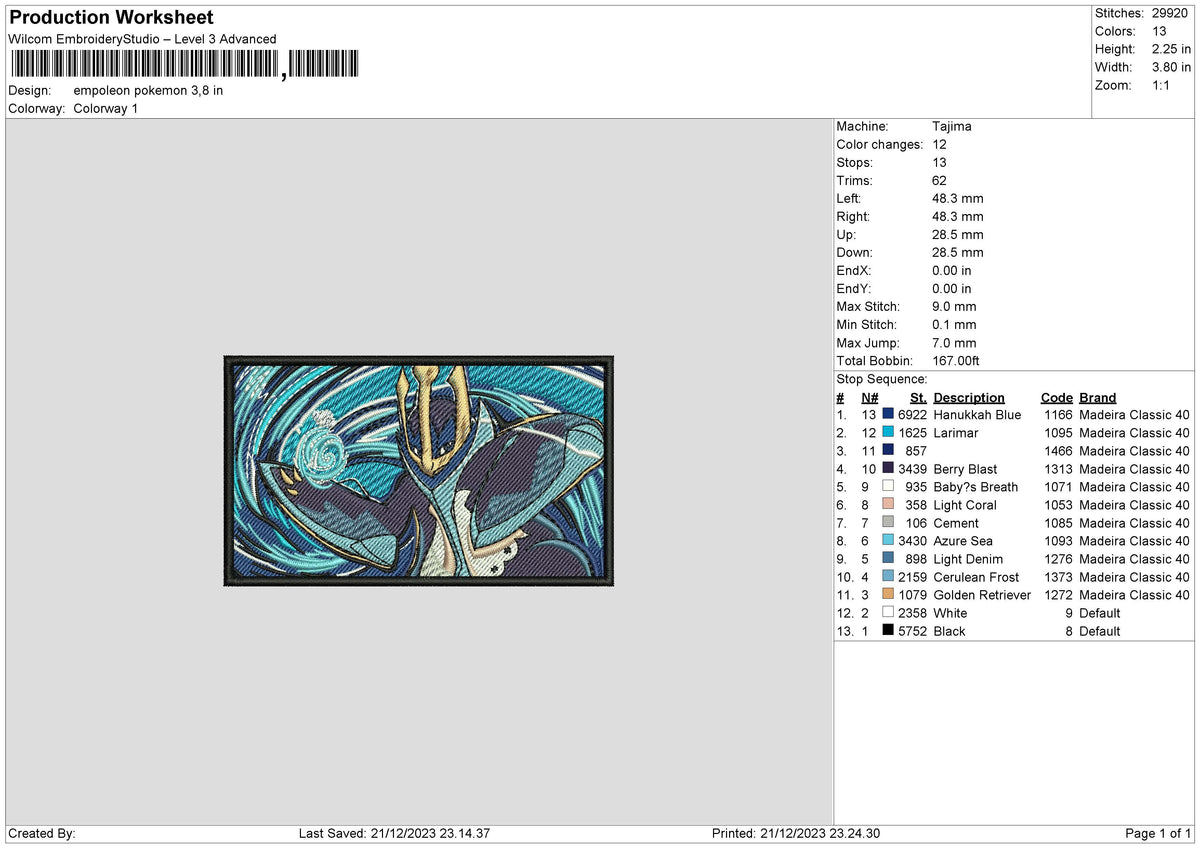
Task: Click the Zoom value 1:1
Action: pyautogui.click(x=1162, y=85)
